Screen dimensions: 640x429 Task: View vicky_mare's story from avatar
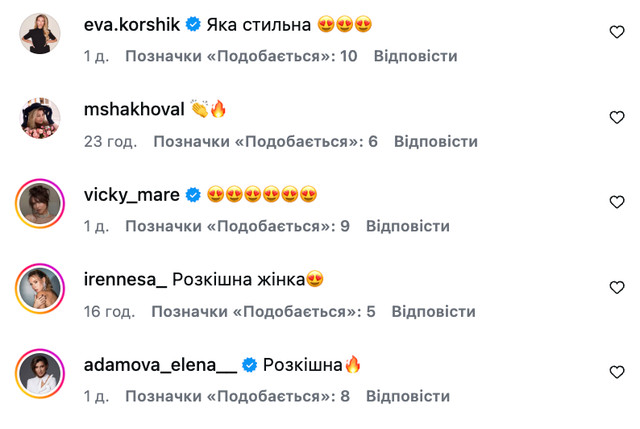(41, 204)
